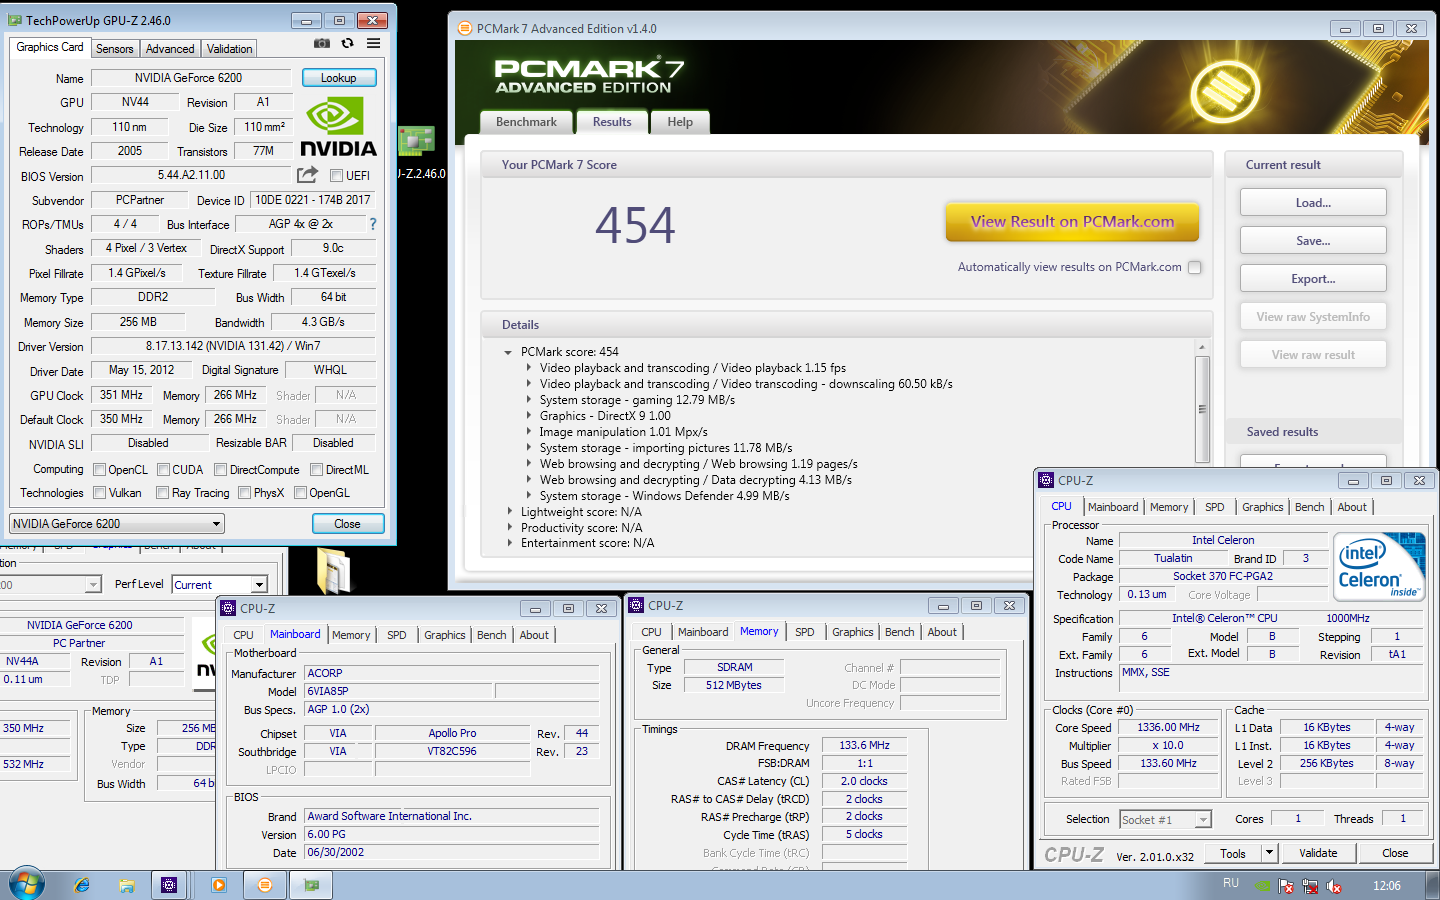The image size is (1440, 900).
Task: Click the Intel Celeron inside logo
Action: 1379,567
